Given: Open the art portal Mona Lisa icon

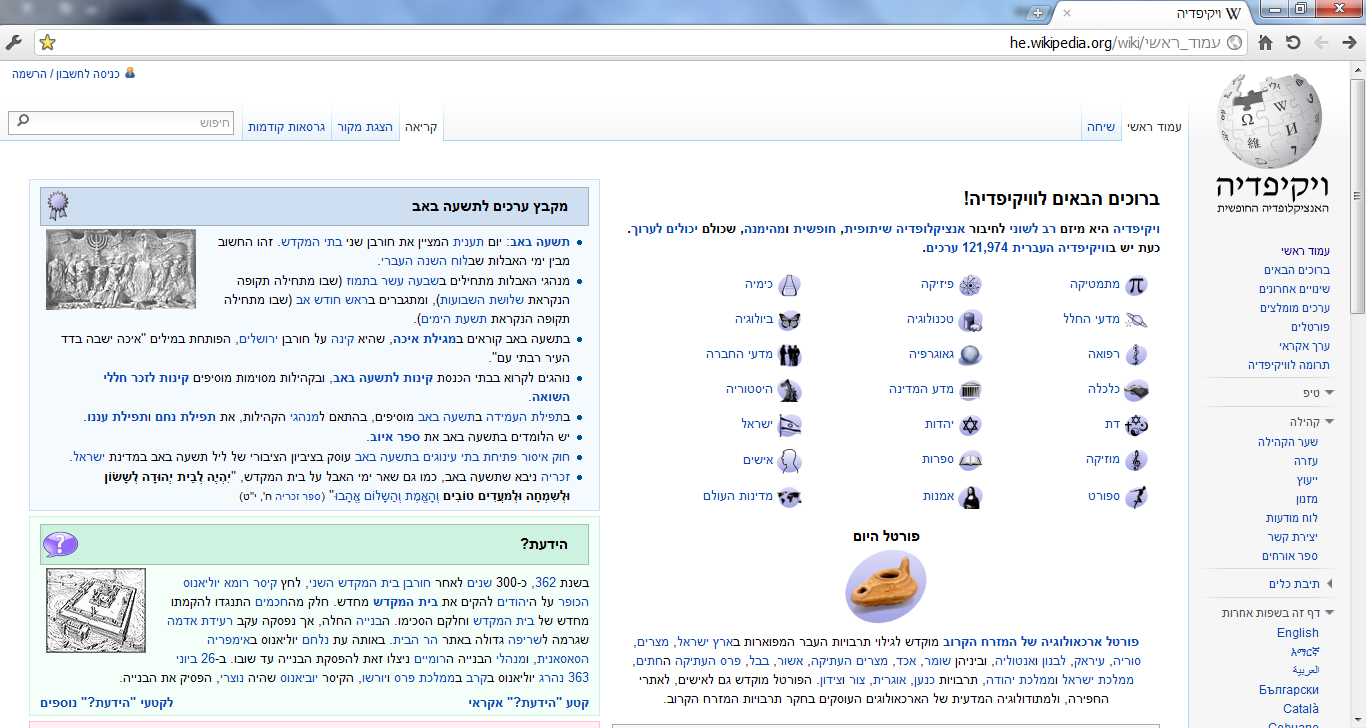Looking at the screenshot, I should point(970,496).
